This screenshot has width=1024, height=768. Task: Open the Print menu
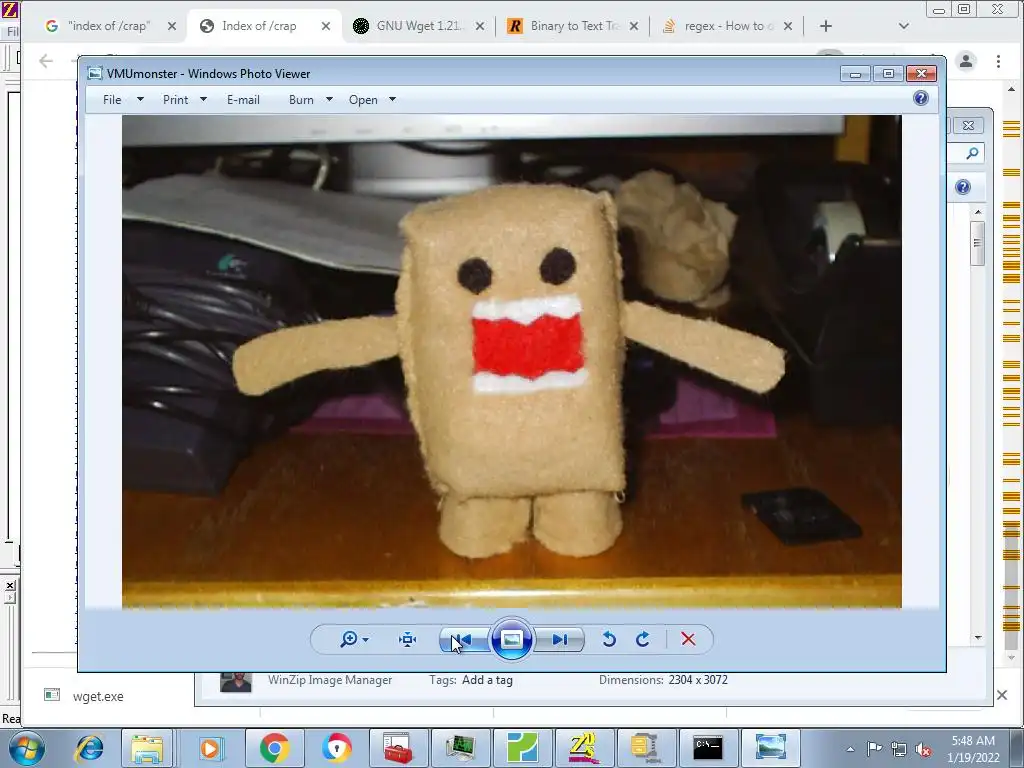[175, 100]
